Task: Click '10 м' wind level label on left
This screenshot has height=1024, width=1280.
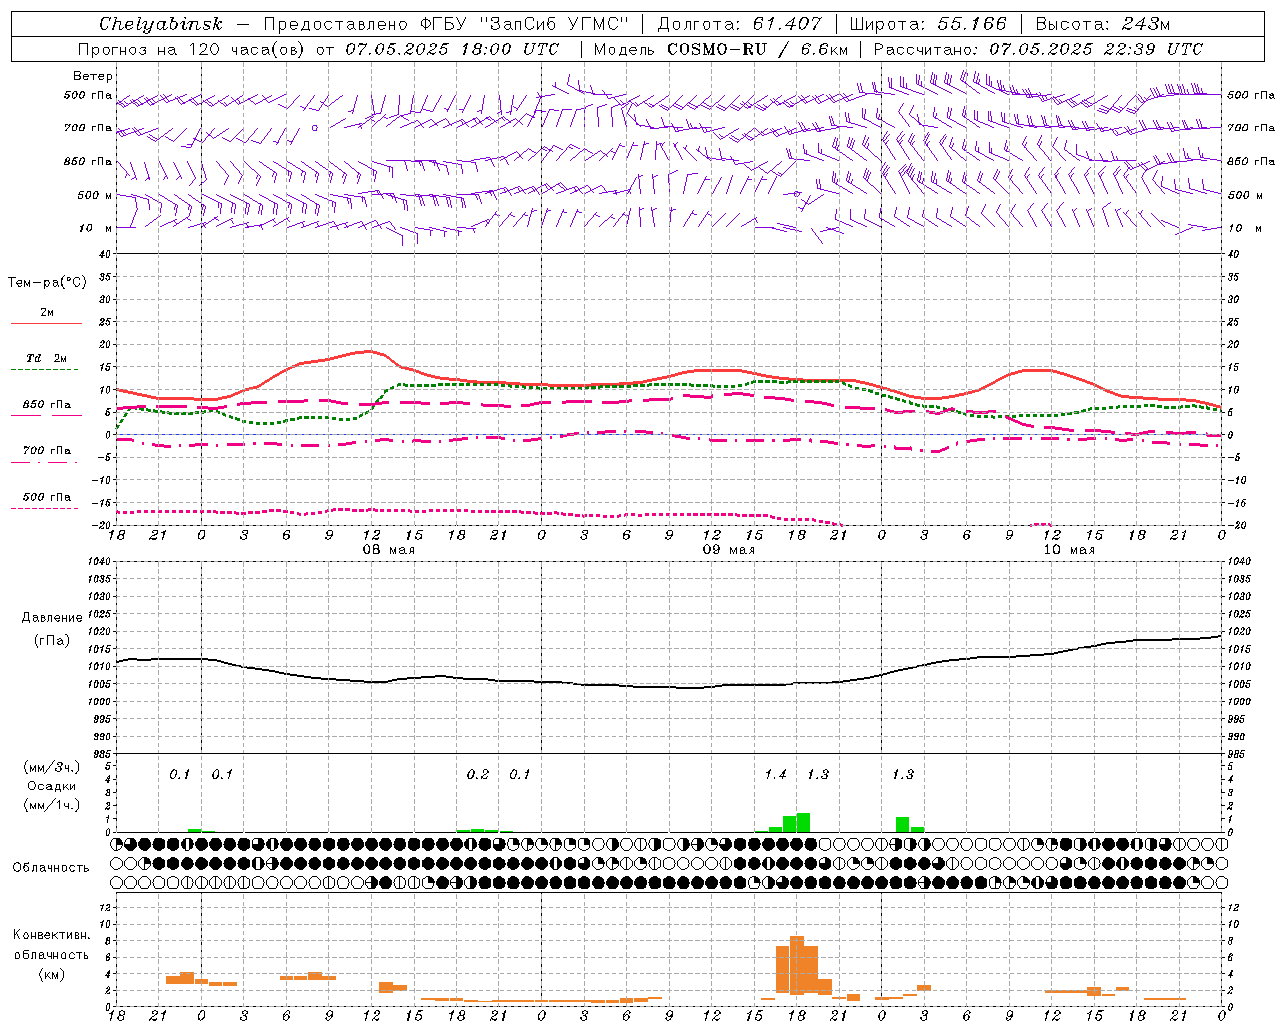Action: tap(95, 229)
